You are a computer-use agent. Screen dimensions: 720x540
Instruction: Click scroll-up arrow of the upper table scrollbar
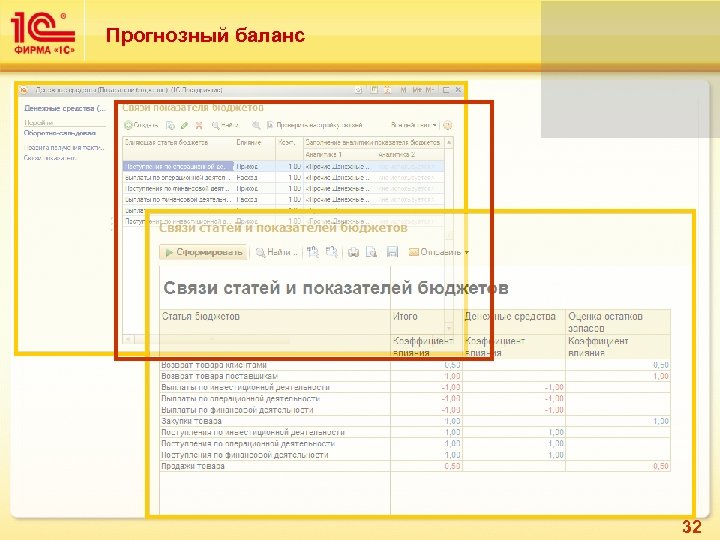pyautogui.click(x=449, y=142)
